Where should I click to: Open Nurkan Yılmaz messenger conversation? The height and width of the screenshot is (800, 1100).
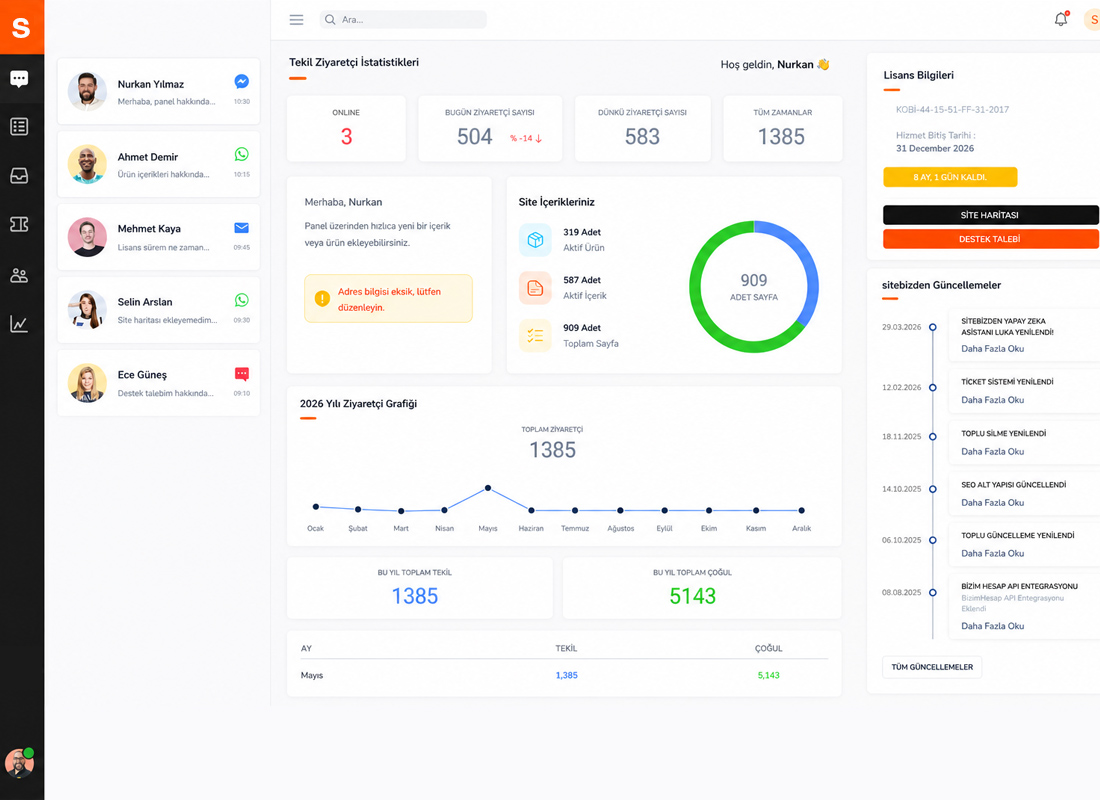click(x=159, y=91)
